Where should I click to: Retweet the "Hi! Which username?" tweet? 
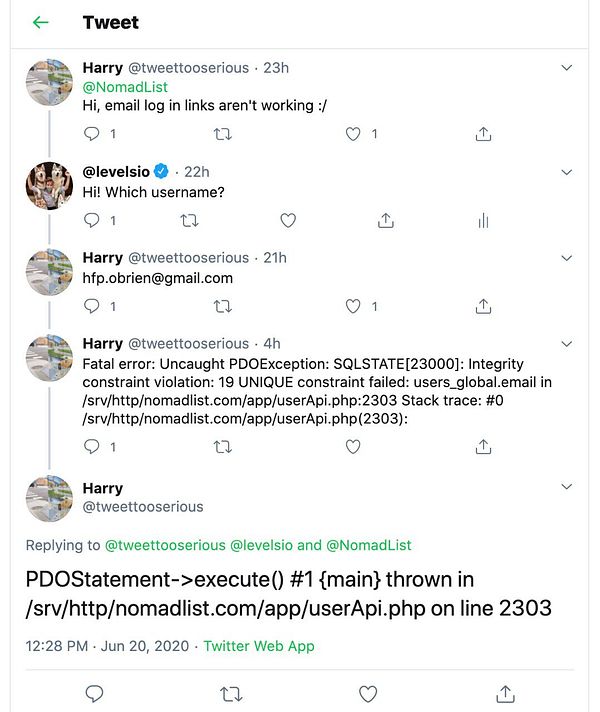pos(189,220)
